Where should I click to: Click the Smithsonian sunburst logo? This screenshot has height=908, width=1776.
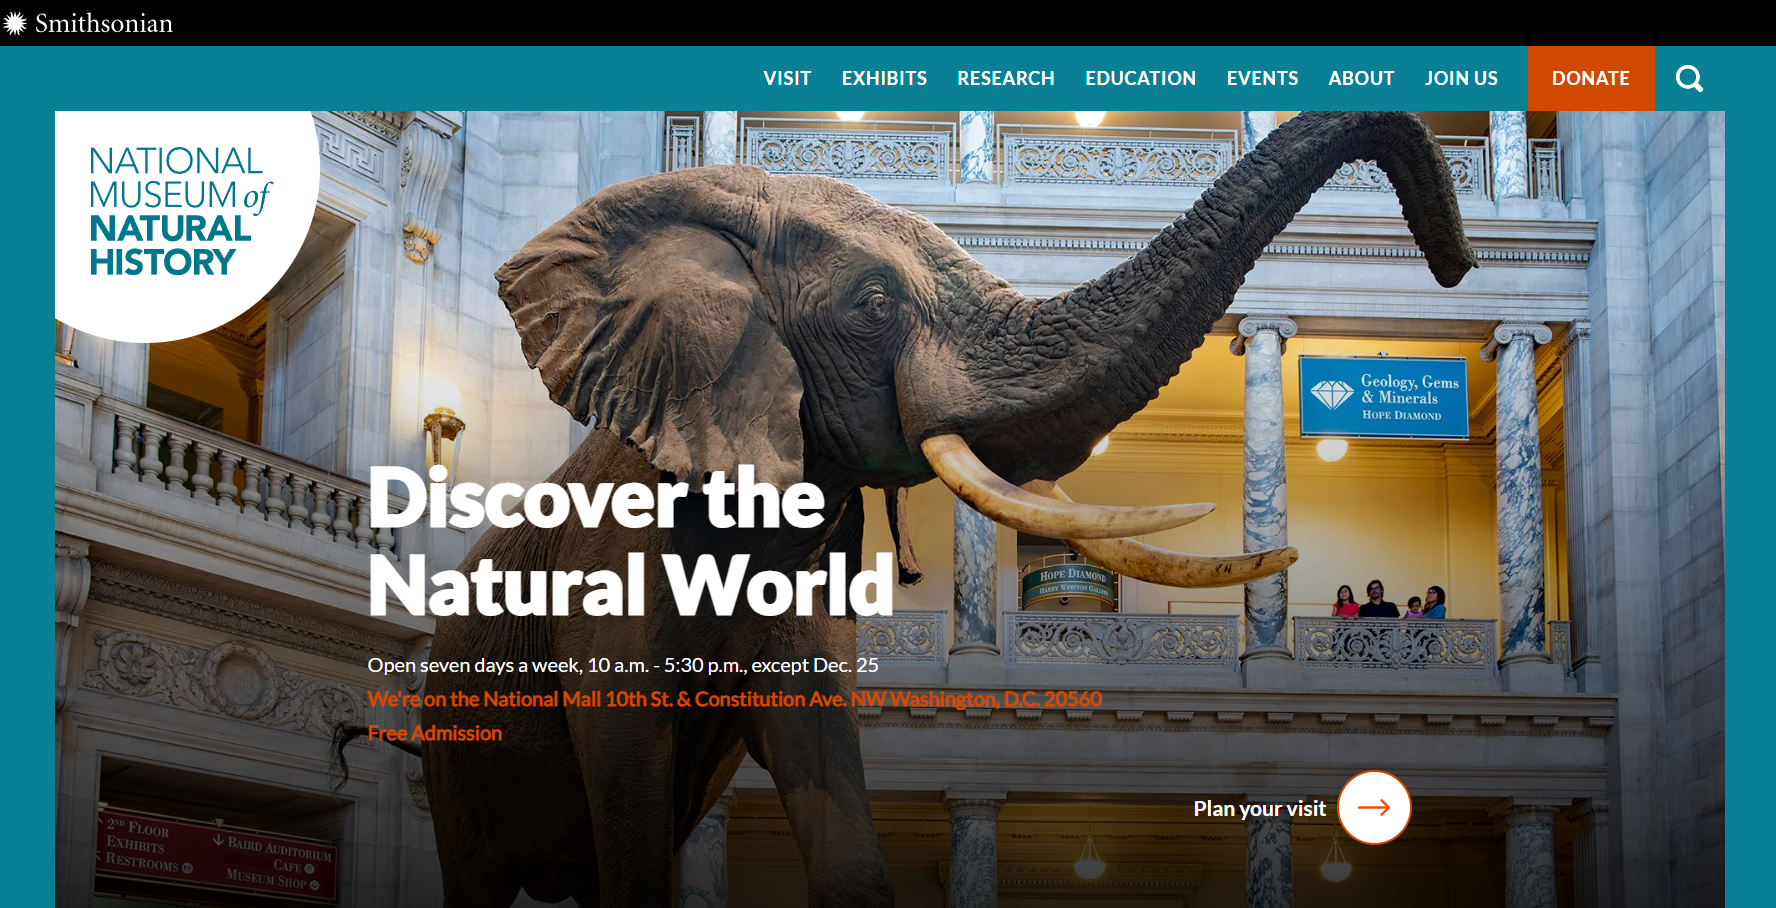[14, 23]
